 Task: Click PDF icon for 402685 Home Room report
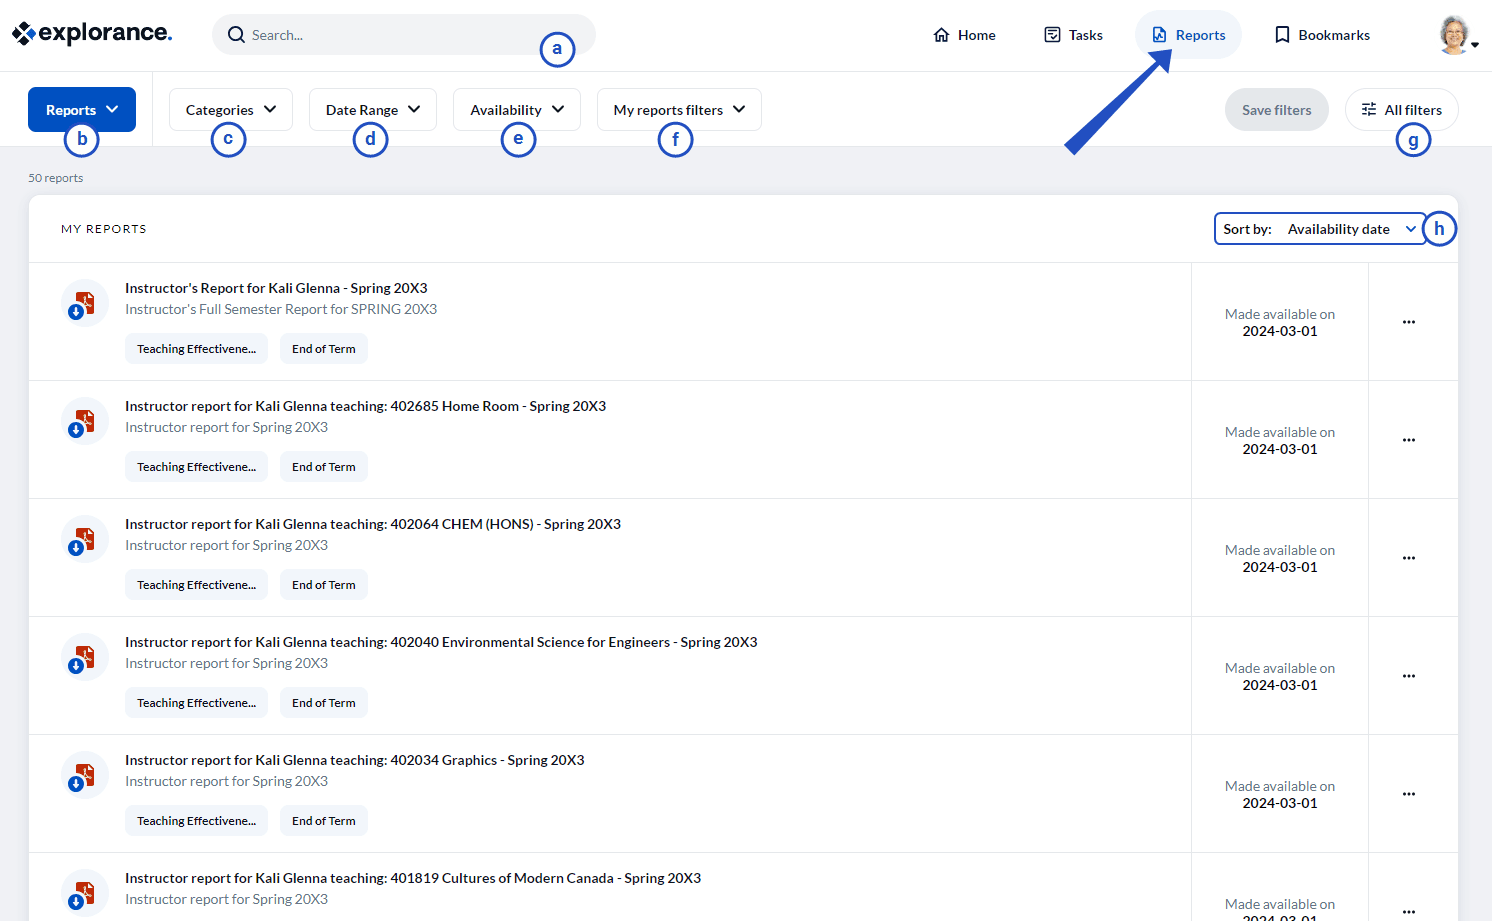pyautogui.click(x=84, y=422)
